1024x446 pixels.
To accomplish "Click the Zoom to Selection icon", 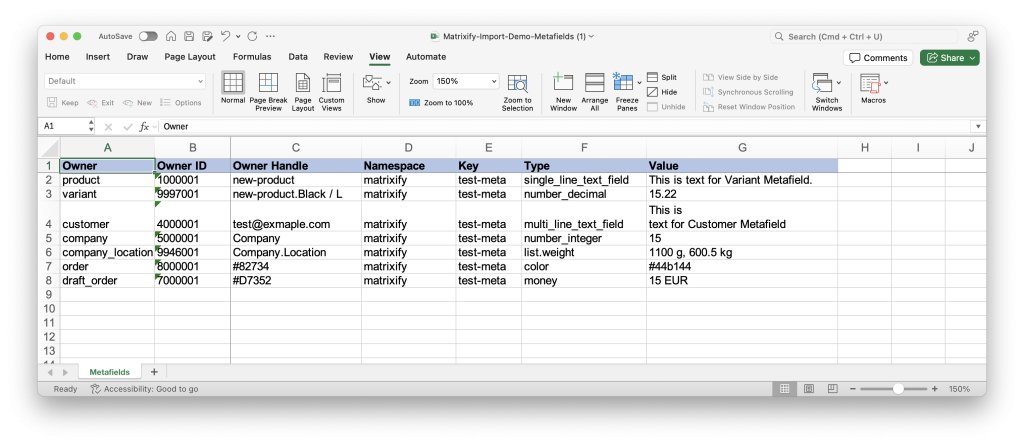I will click(x=517, y=84).
